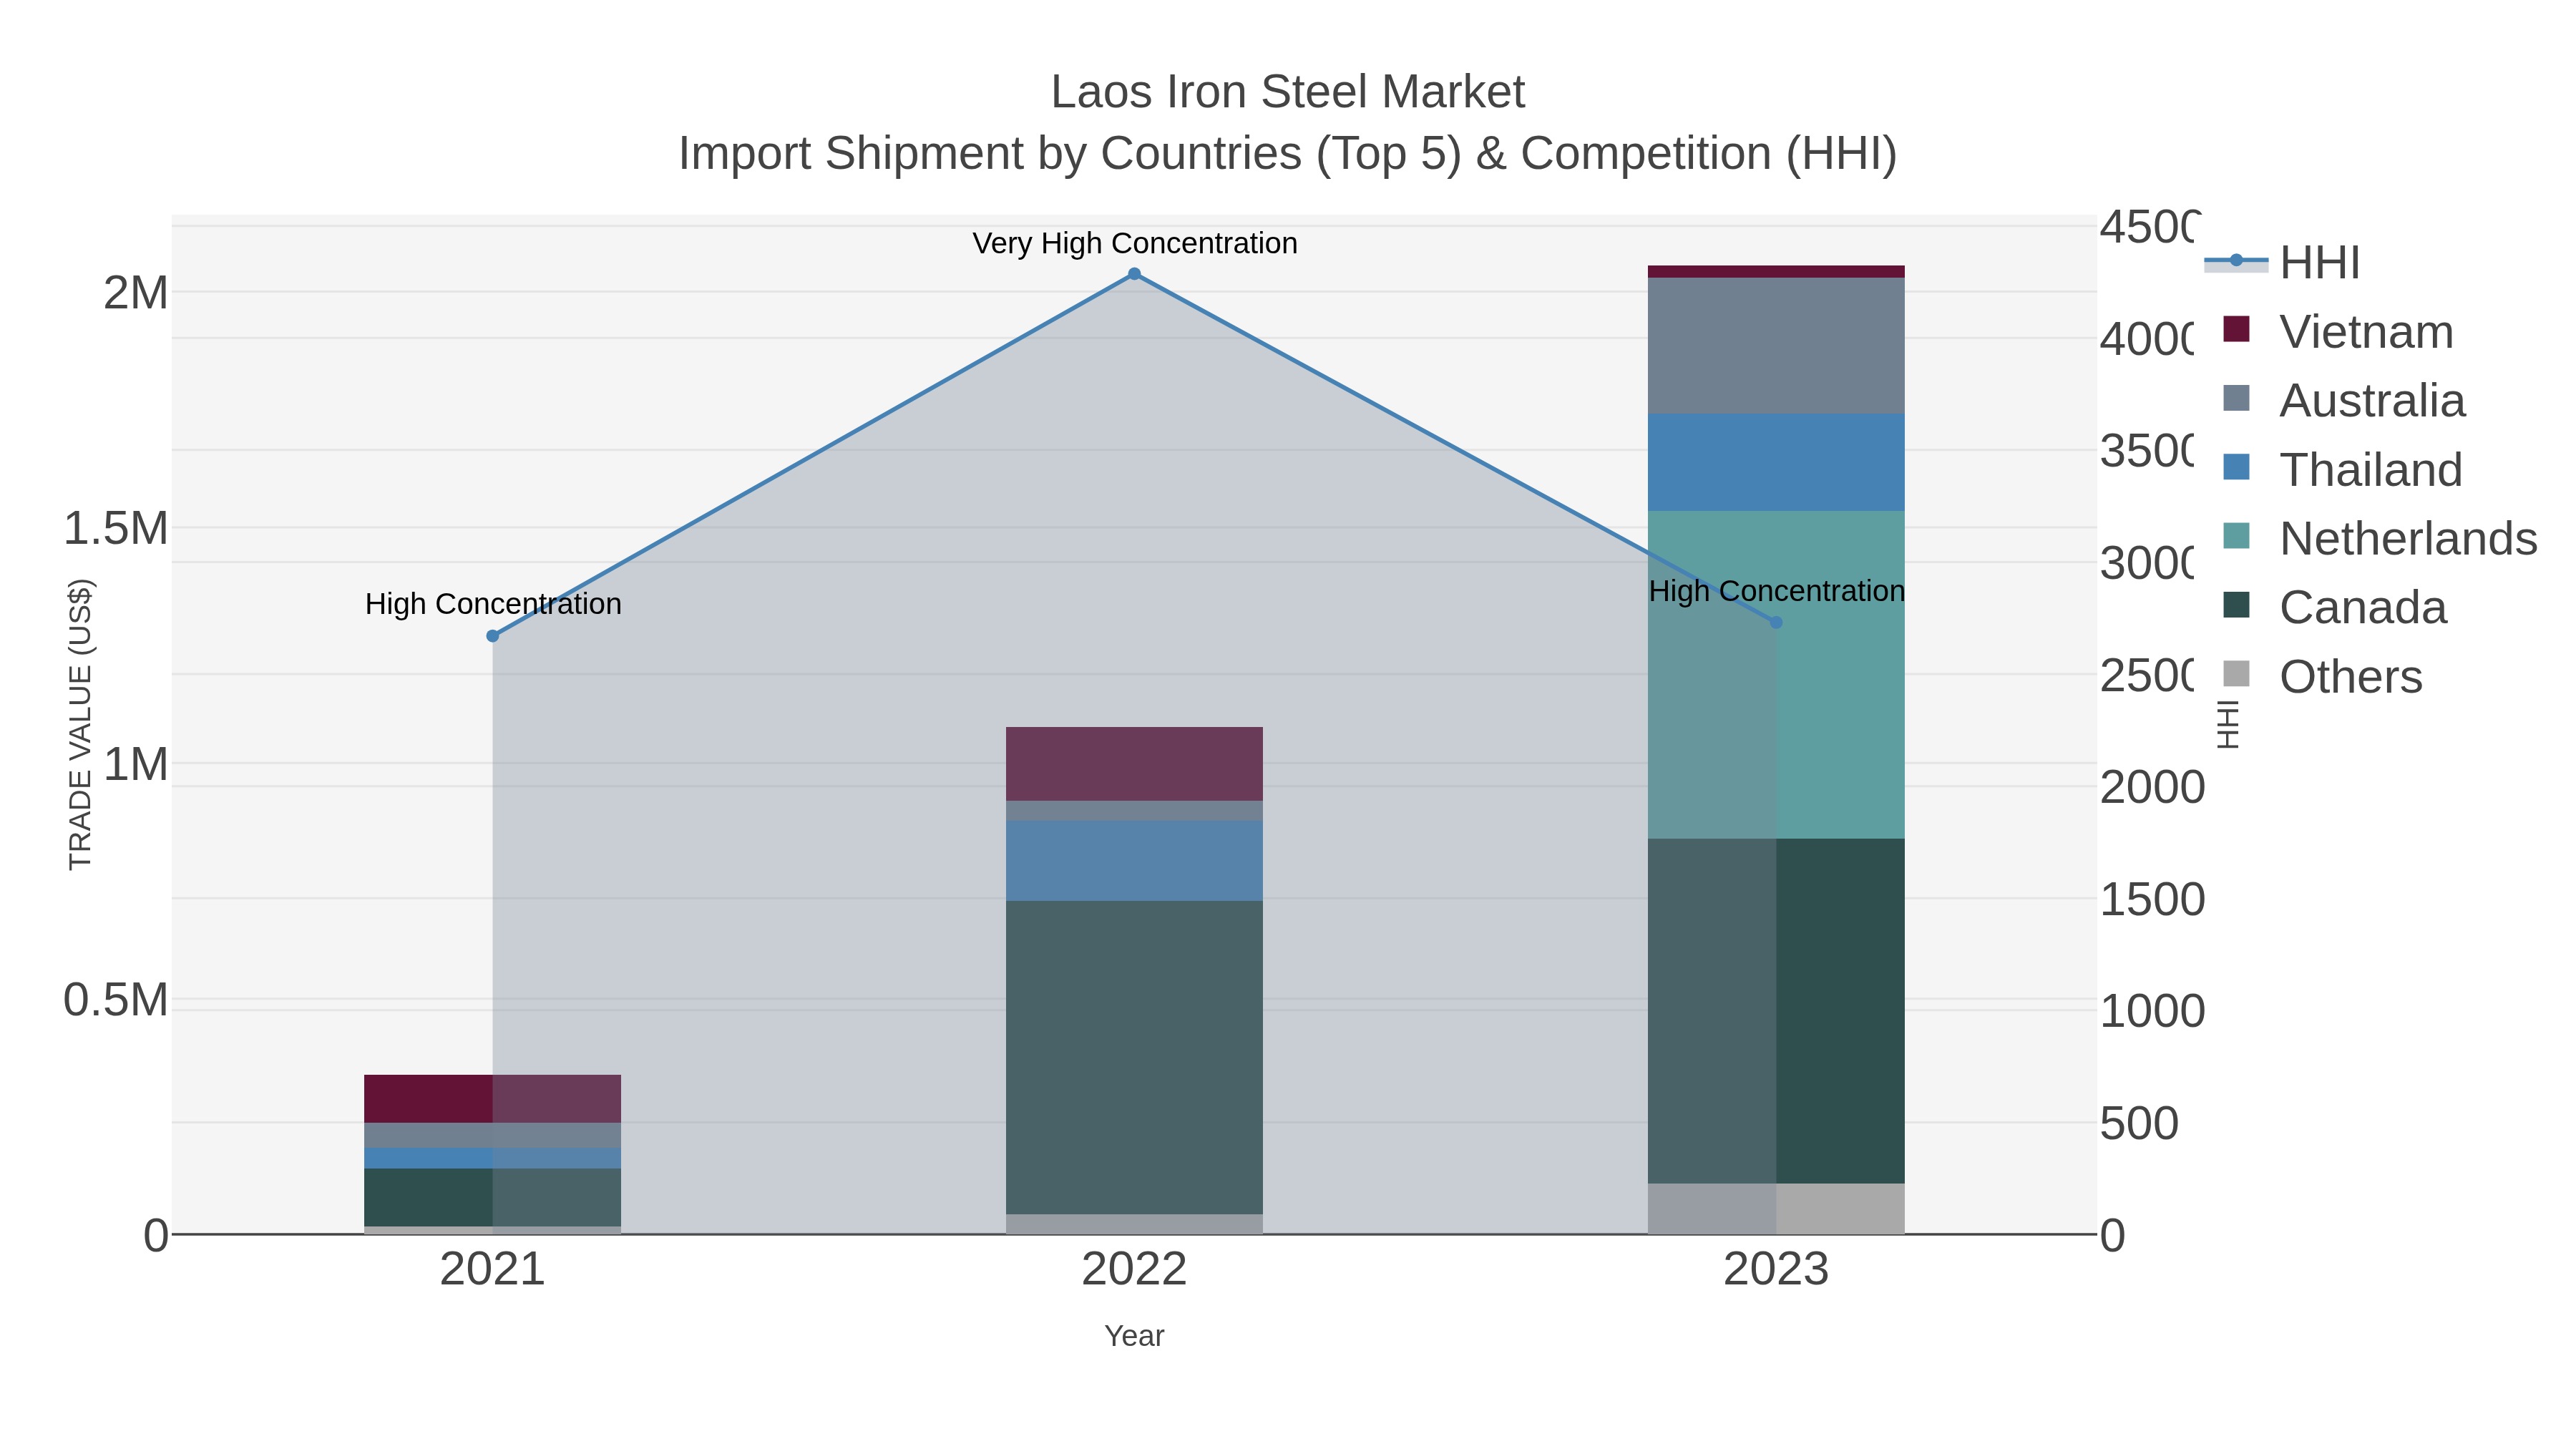Click the rotated 'HHI' right-axis title
The height and width of the screenshot is (1449, 2576).
[2228, 725]
